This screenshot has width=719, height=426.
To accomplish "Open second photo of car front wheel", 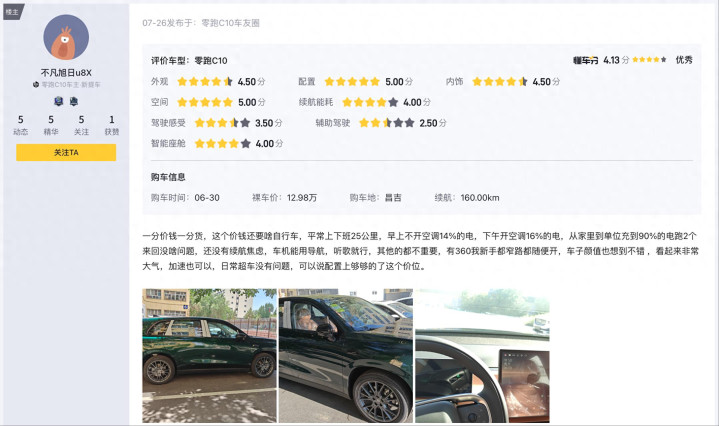I will click(346, 355).
